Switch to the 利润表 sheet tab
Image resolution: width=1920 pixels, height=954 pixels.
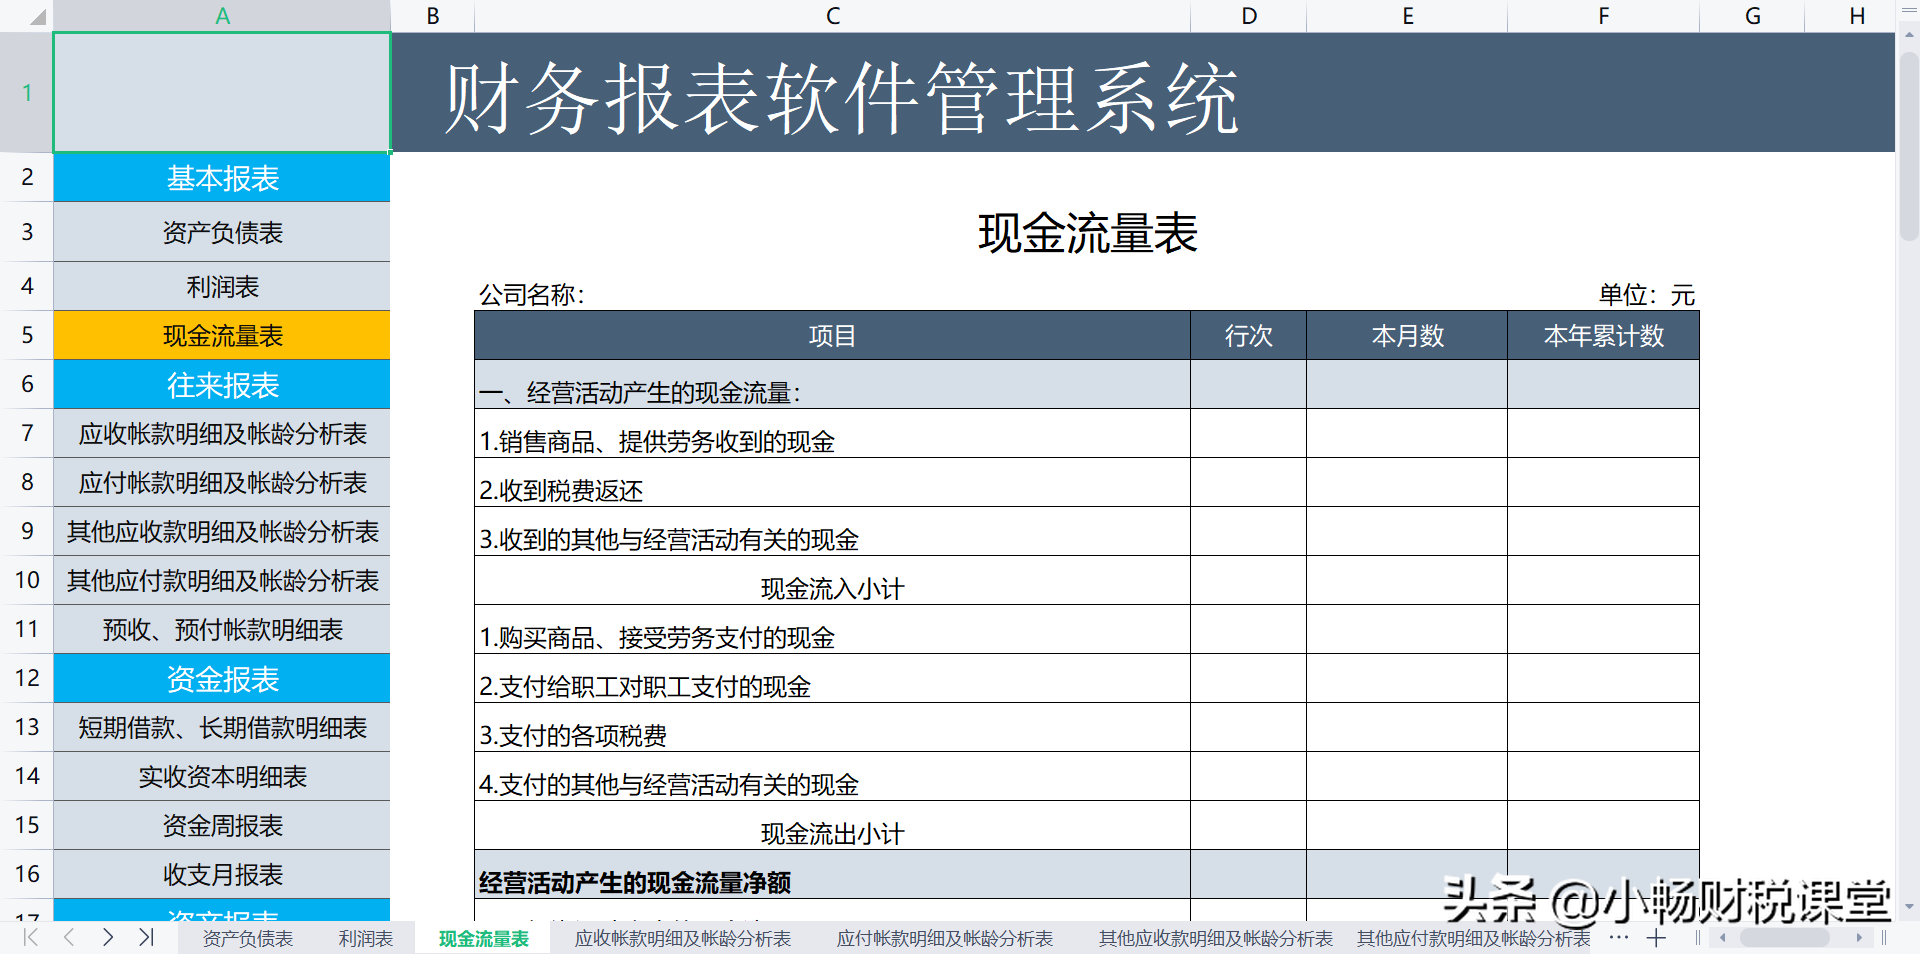click(x=364, y=938)
